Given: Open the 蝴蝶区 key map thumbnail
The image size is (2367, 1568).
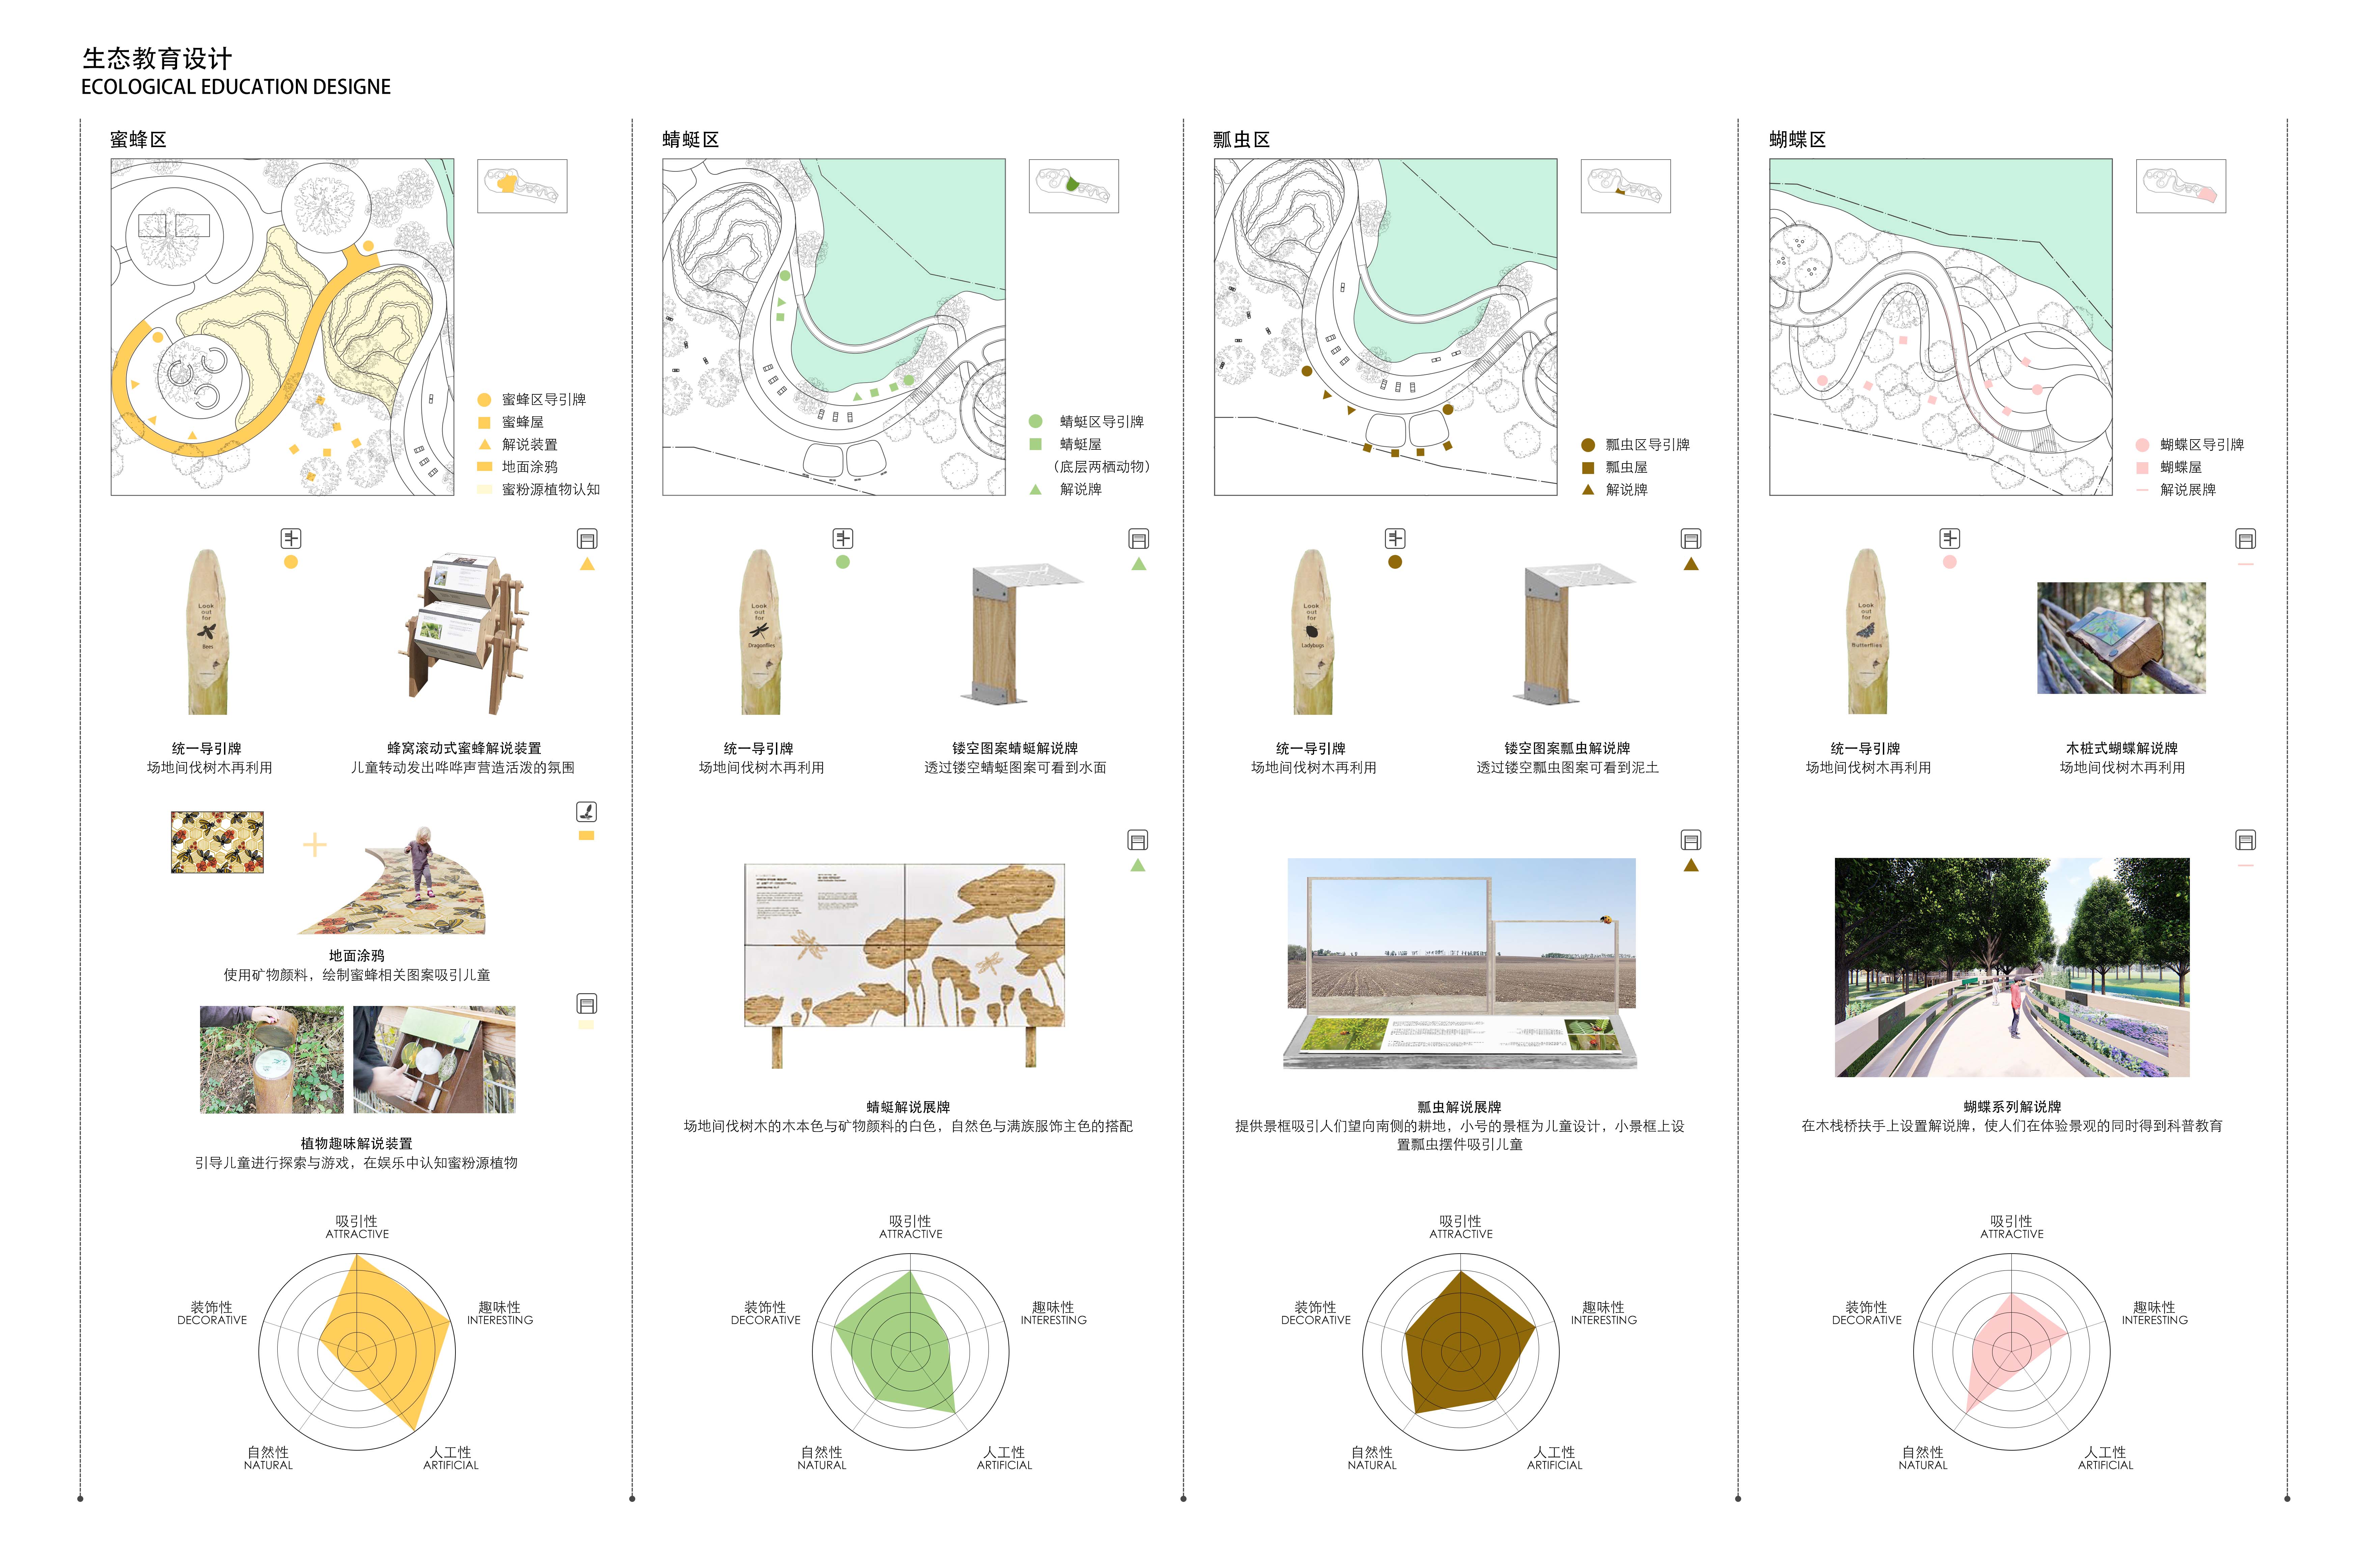Looking at the screenshot, I should click(2181, 186).
